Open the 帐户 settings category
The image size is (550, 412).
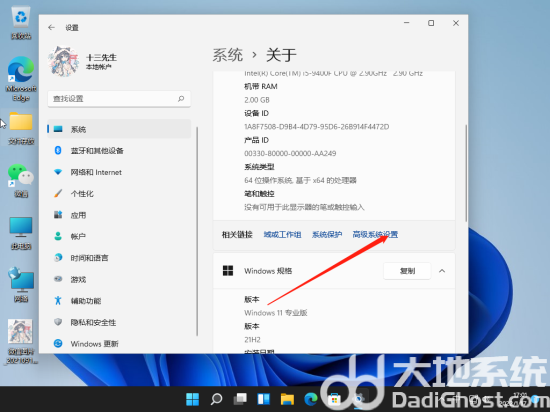[119, 236]
